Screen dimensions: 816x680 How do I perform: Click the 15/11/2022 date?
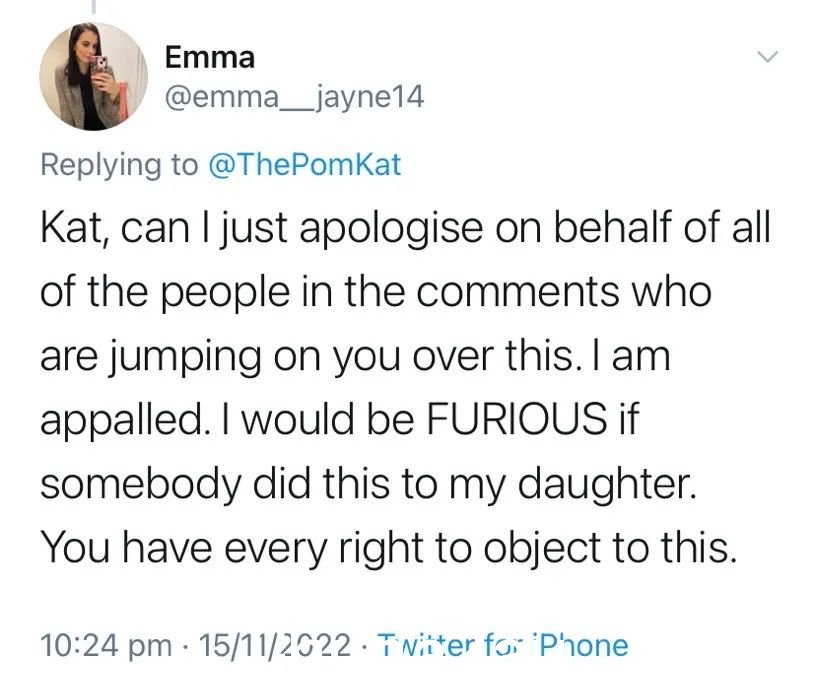tap(275, 645)
